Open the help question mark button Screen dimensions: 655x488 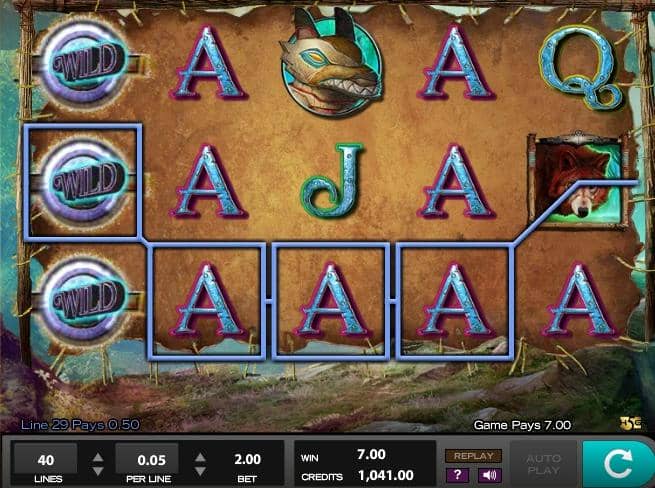click(x=457, y=475)
